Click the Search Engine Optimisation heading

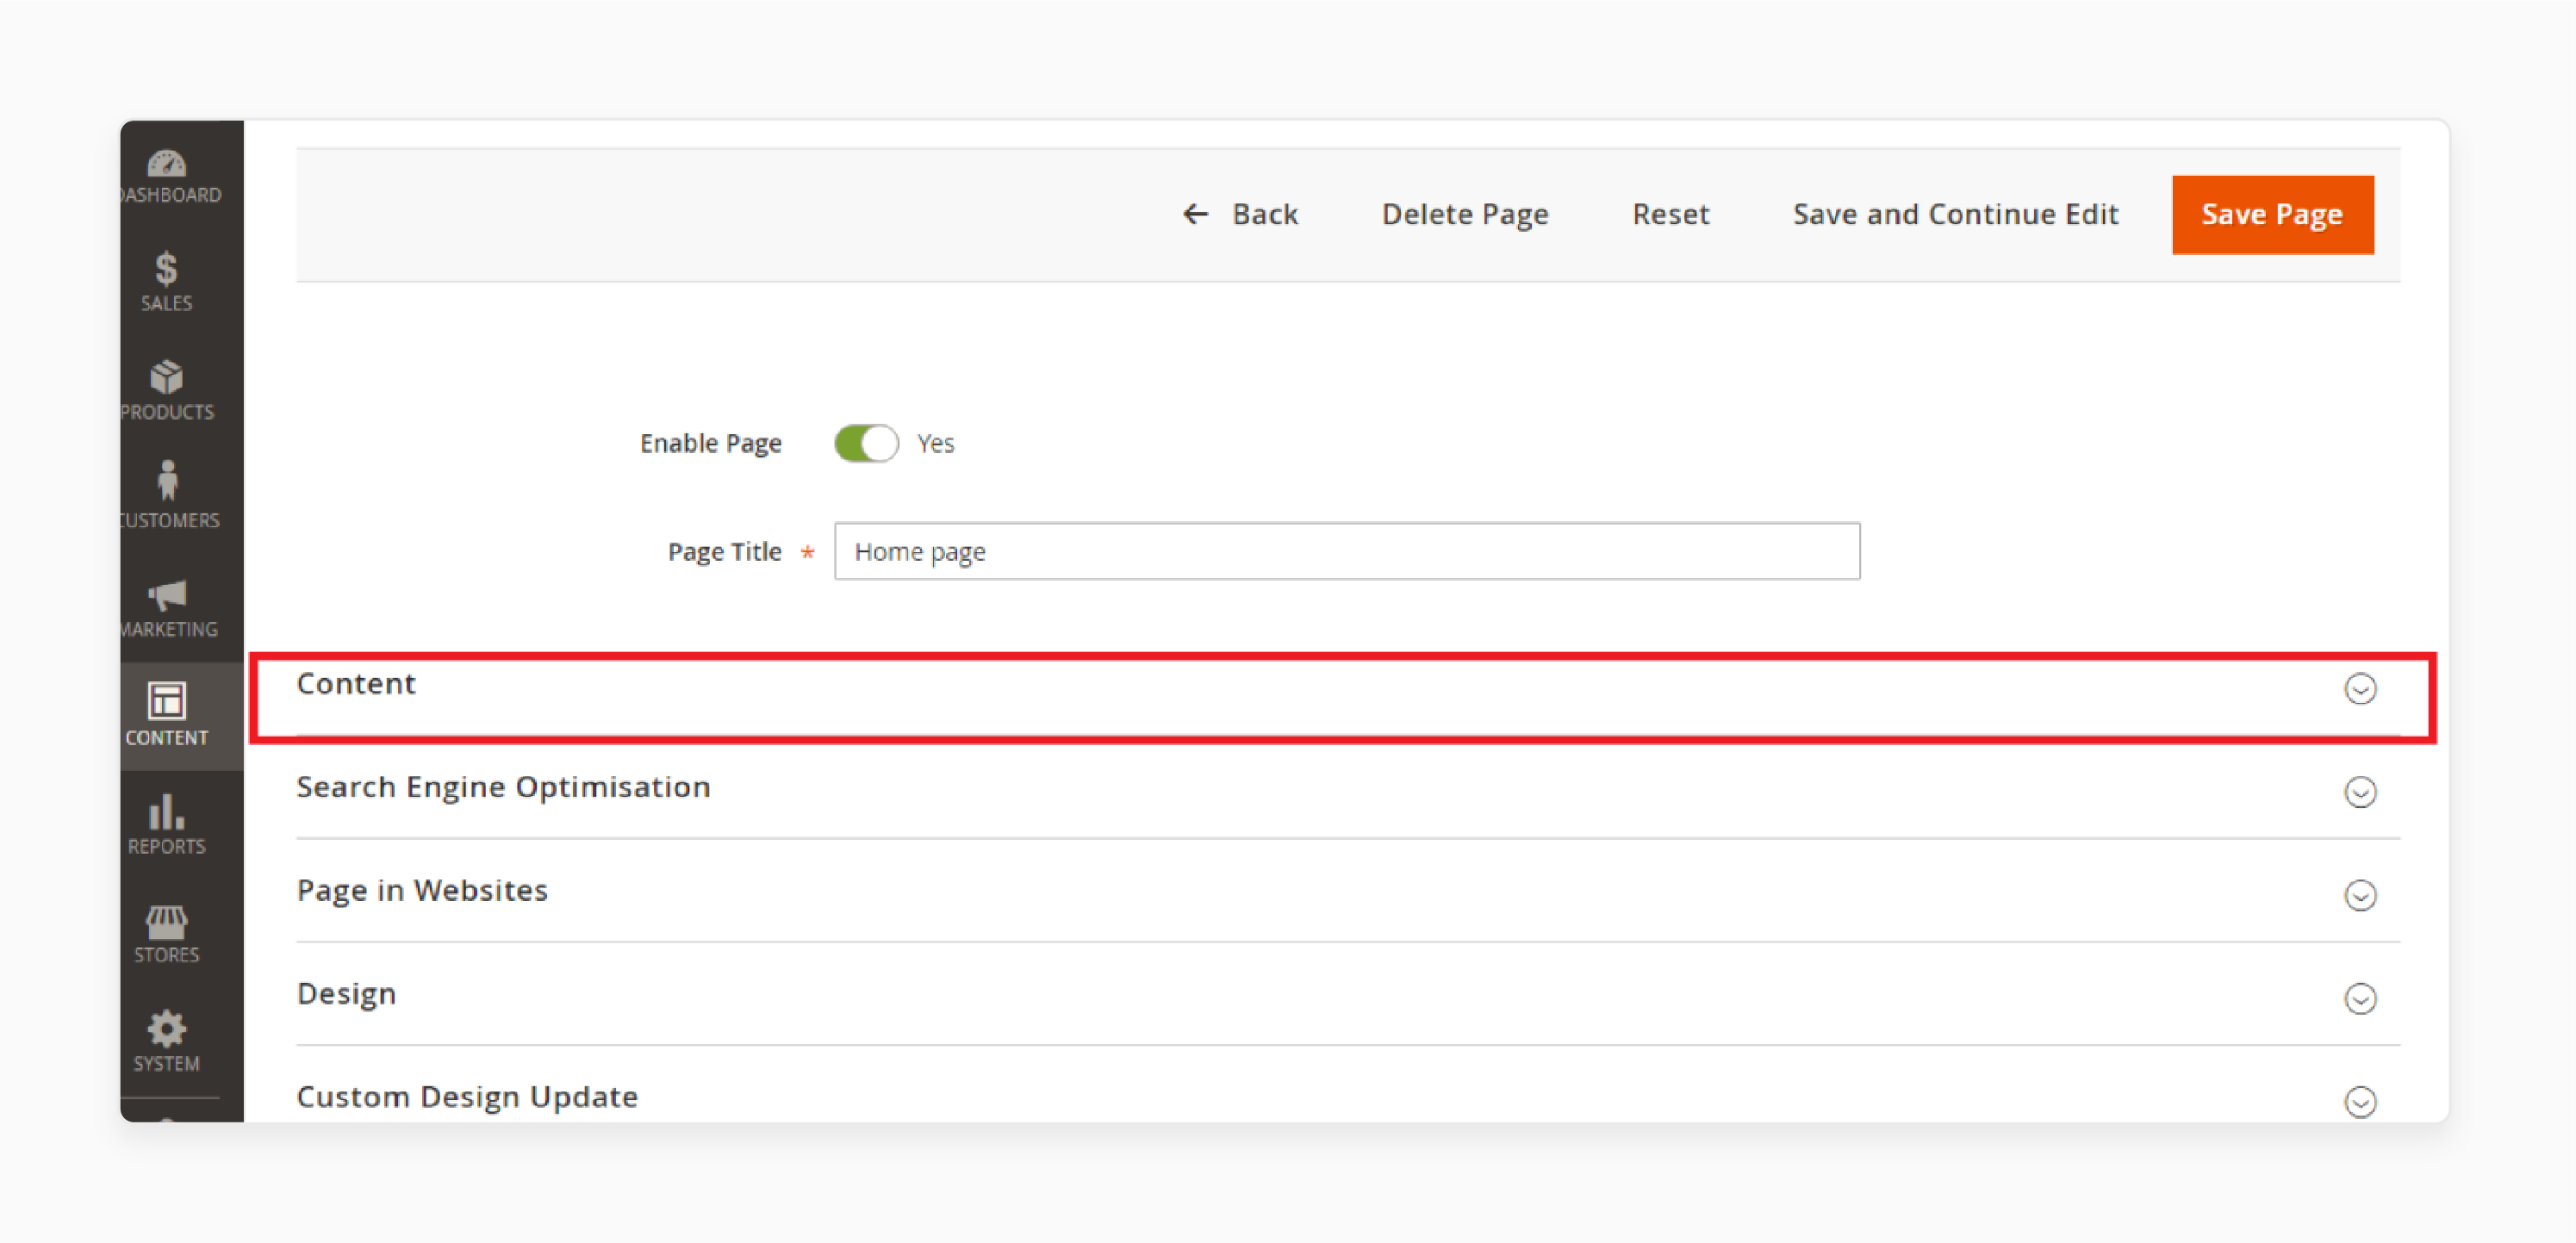(x=503, y=787)
